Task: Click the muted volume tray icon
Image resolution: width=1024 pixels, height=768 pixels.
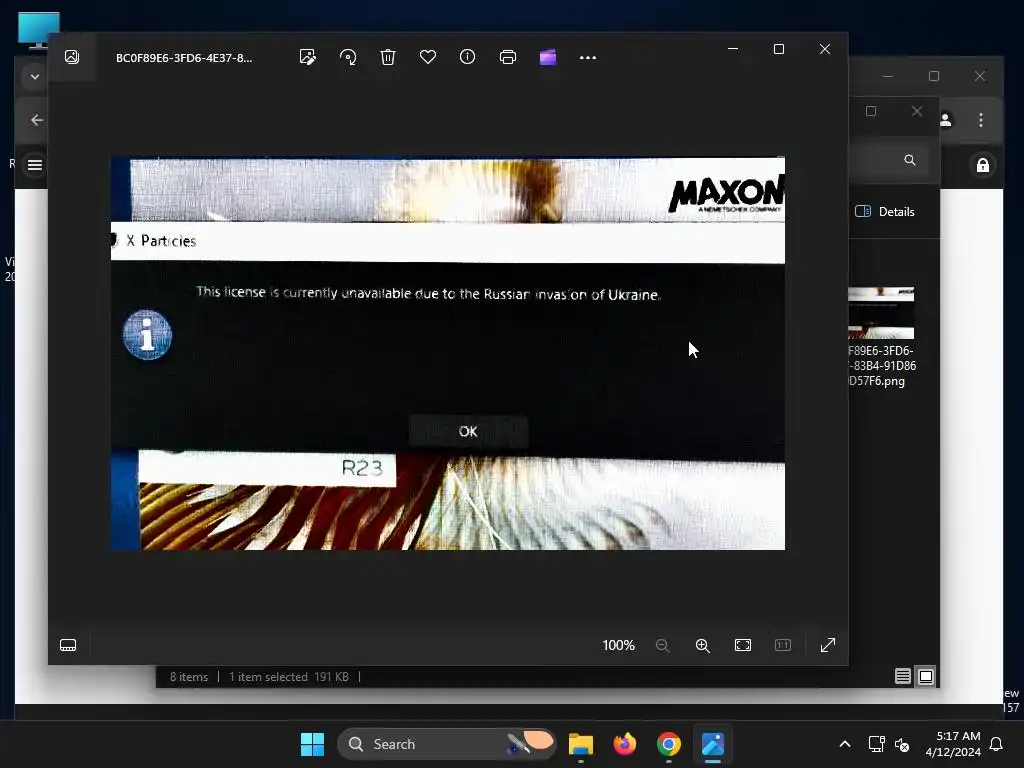Action: [x=902, y=744]
